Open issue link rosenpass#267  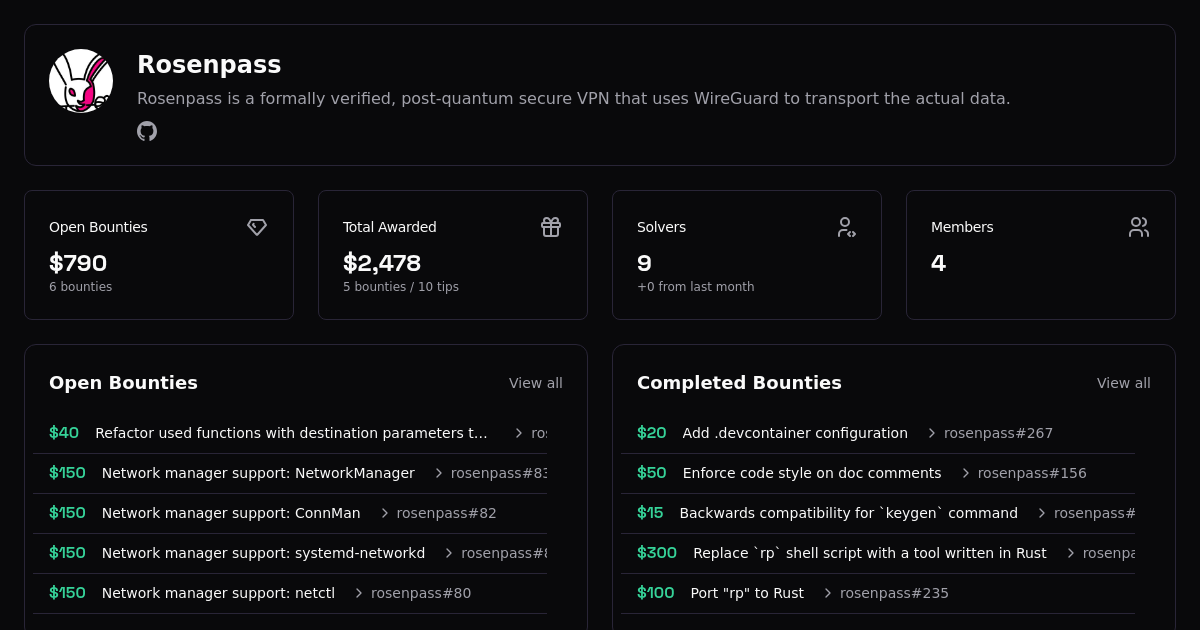[x=998, y=433]
